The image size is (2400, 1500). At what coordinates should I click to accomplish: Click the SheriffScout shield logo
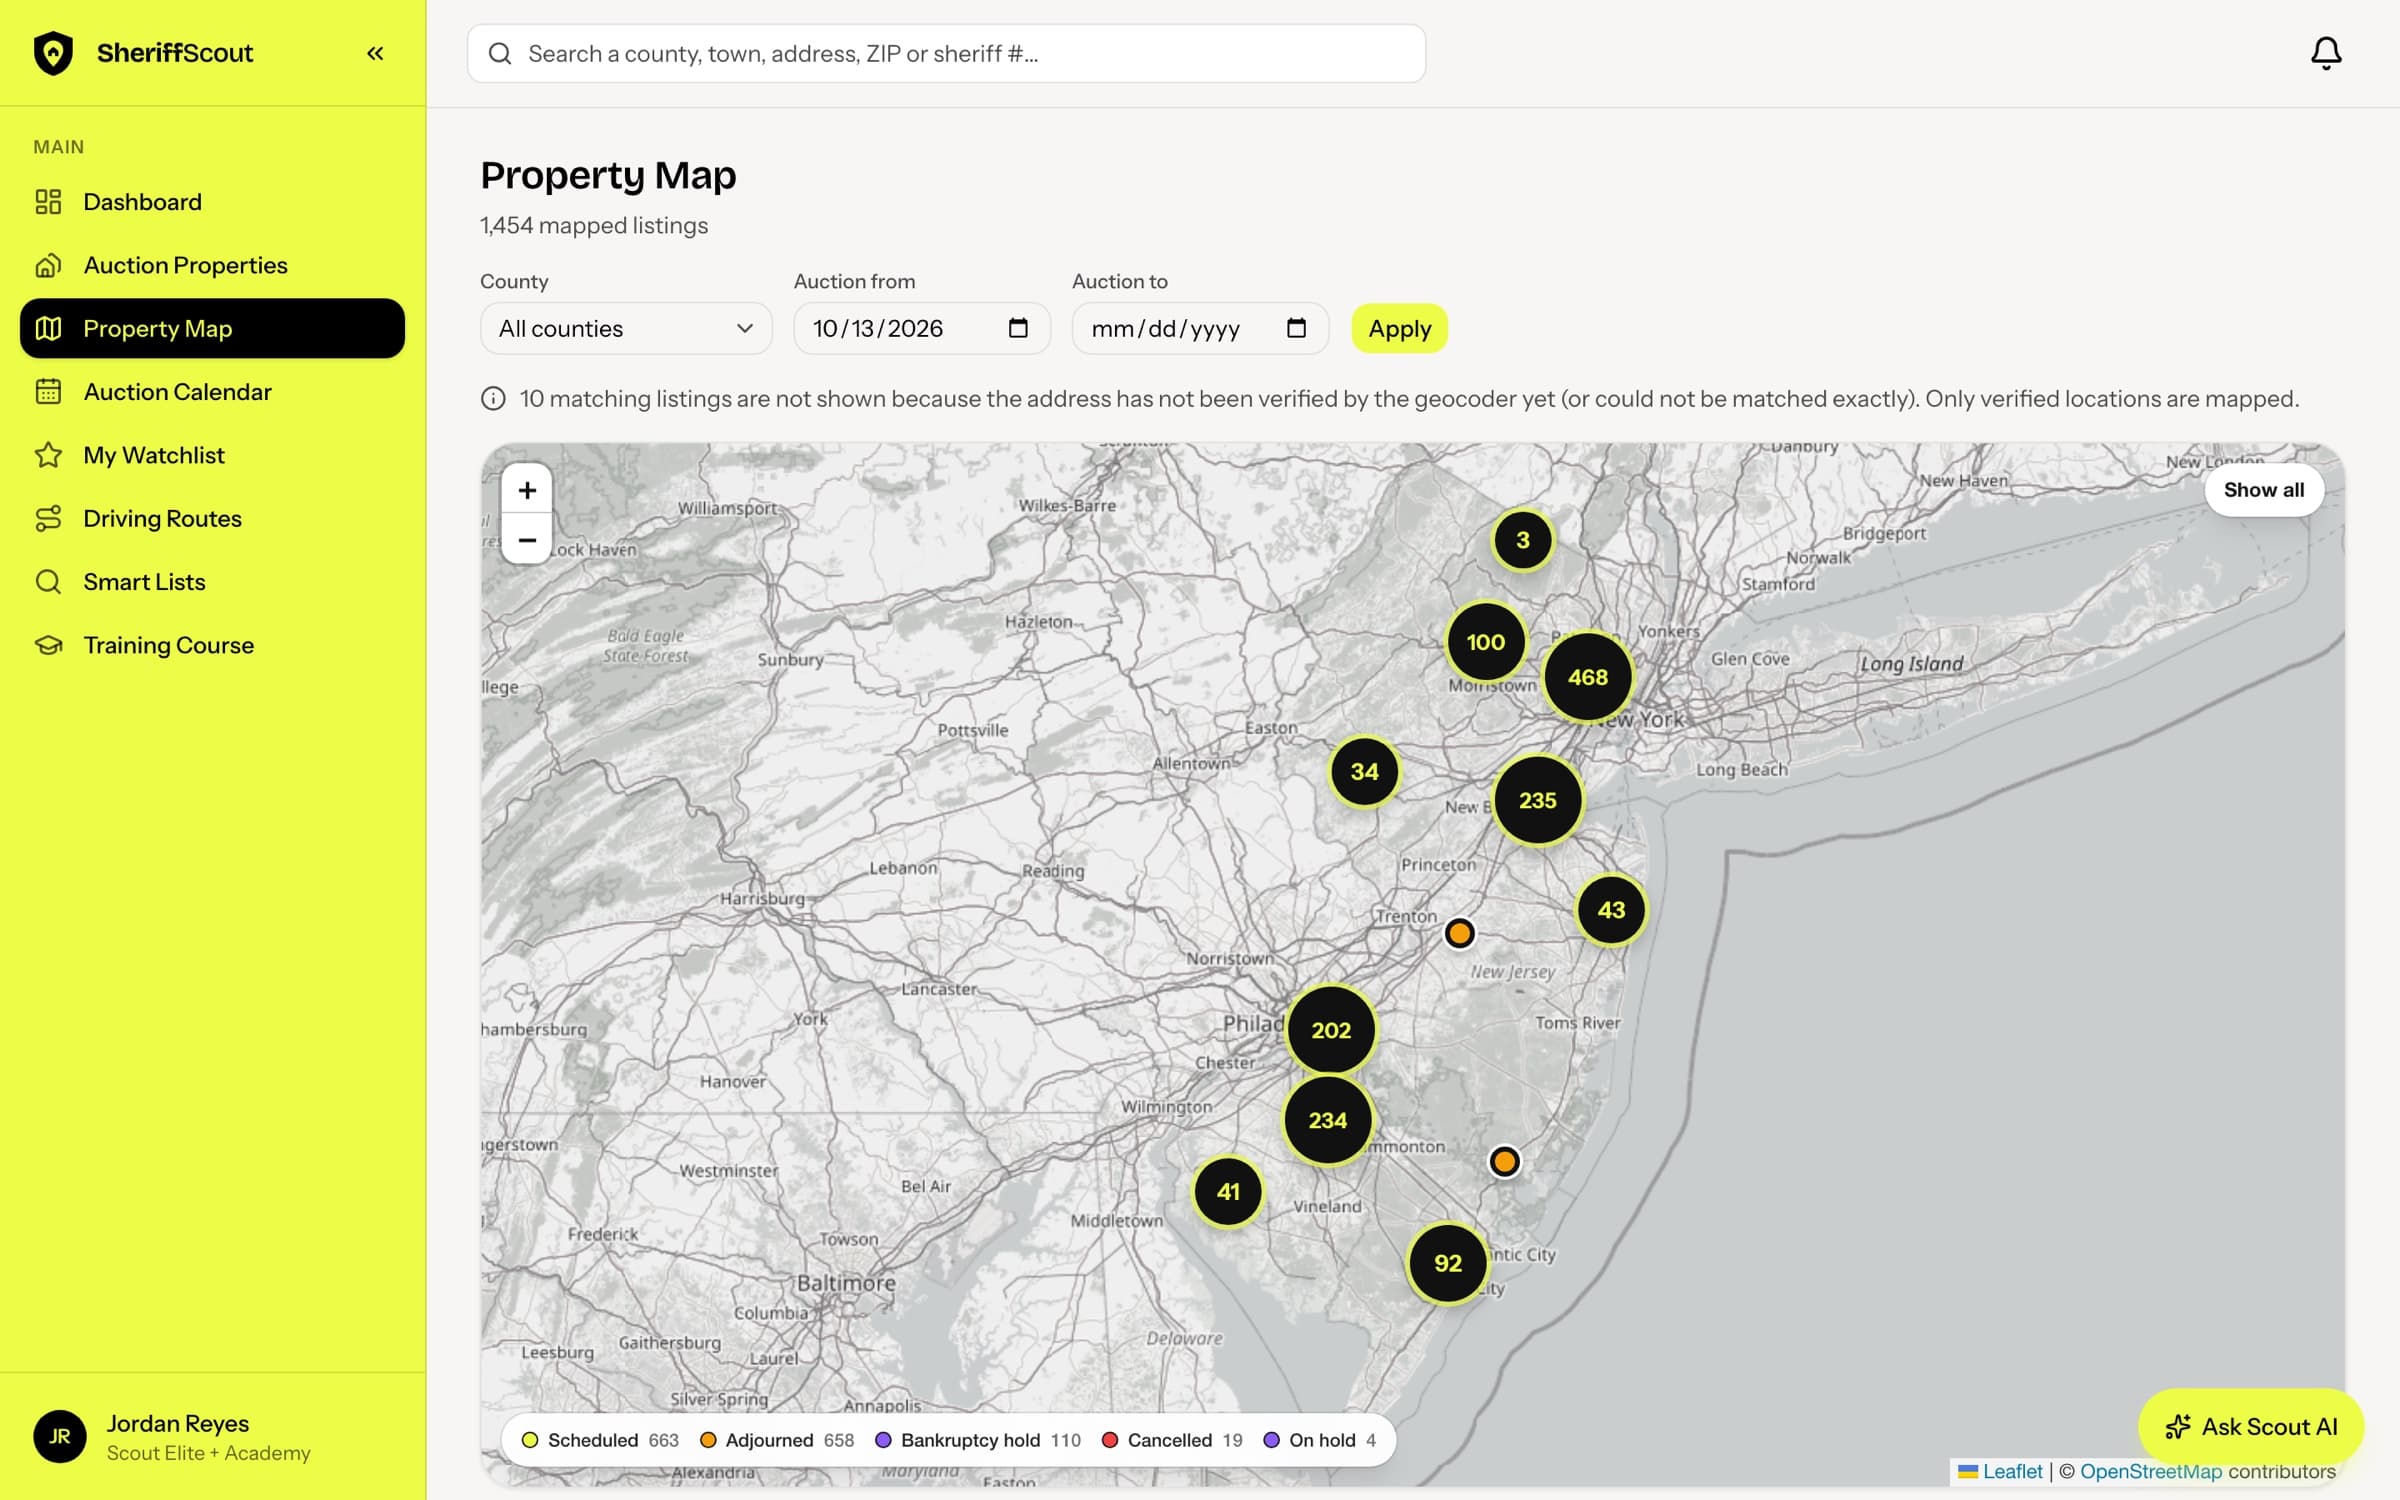click(53, 53)
